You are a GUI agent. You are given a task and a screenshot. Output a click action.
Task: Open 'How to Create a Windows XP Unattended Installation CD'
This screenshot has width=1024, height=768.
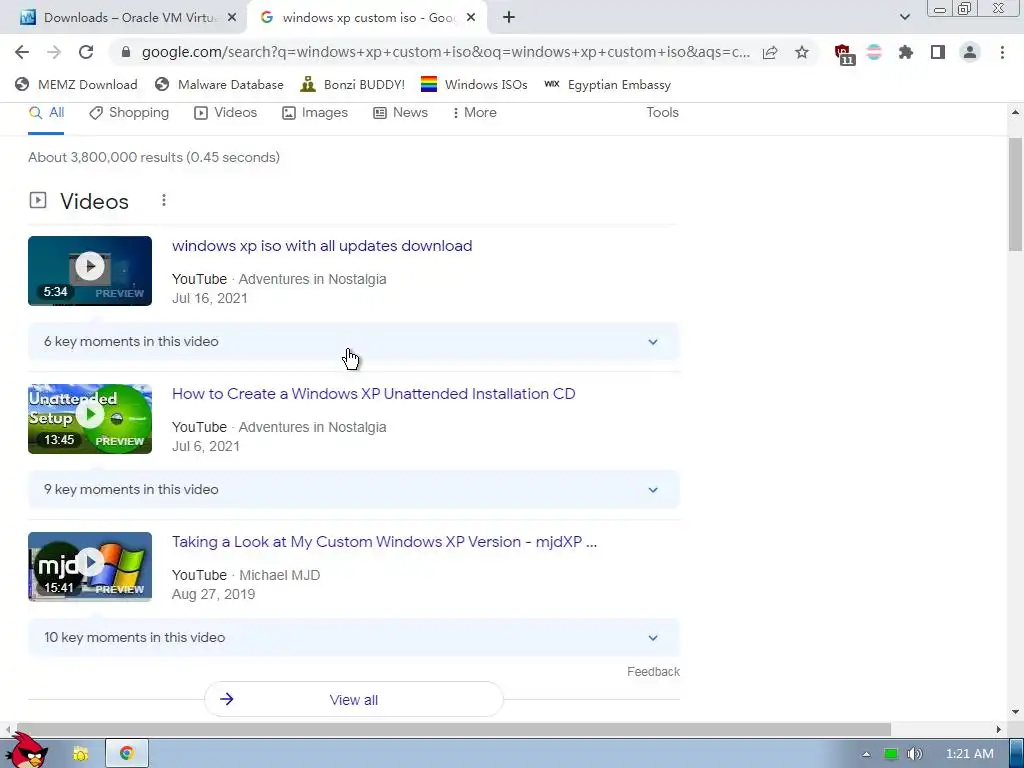coord(374,394)
